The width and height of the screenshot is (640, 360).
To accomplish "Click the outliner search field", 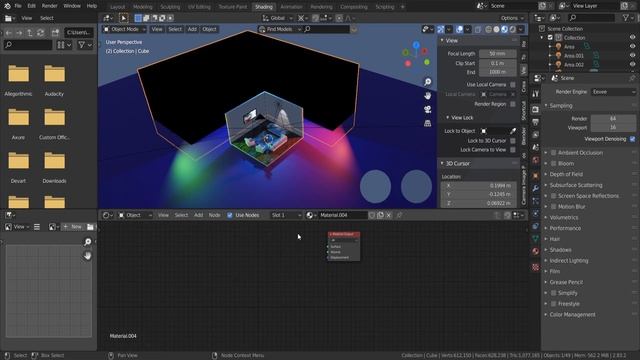I will point(591,18).
